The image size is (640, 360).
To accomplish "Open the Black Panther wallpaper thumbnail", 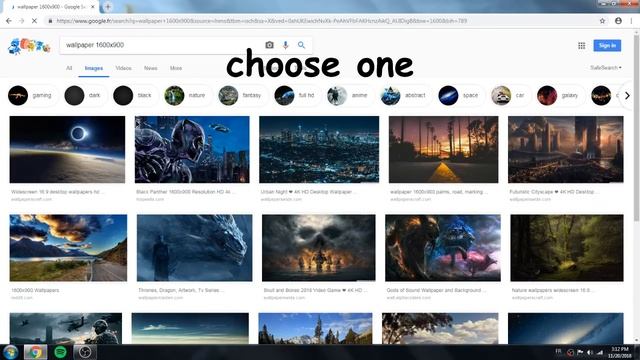I will click(x=192, y=149).
